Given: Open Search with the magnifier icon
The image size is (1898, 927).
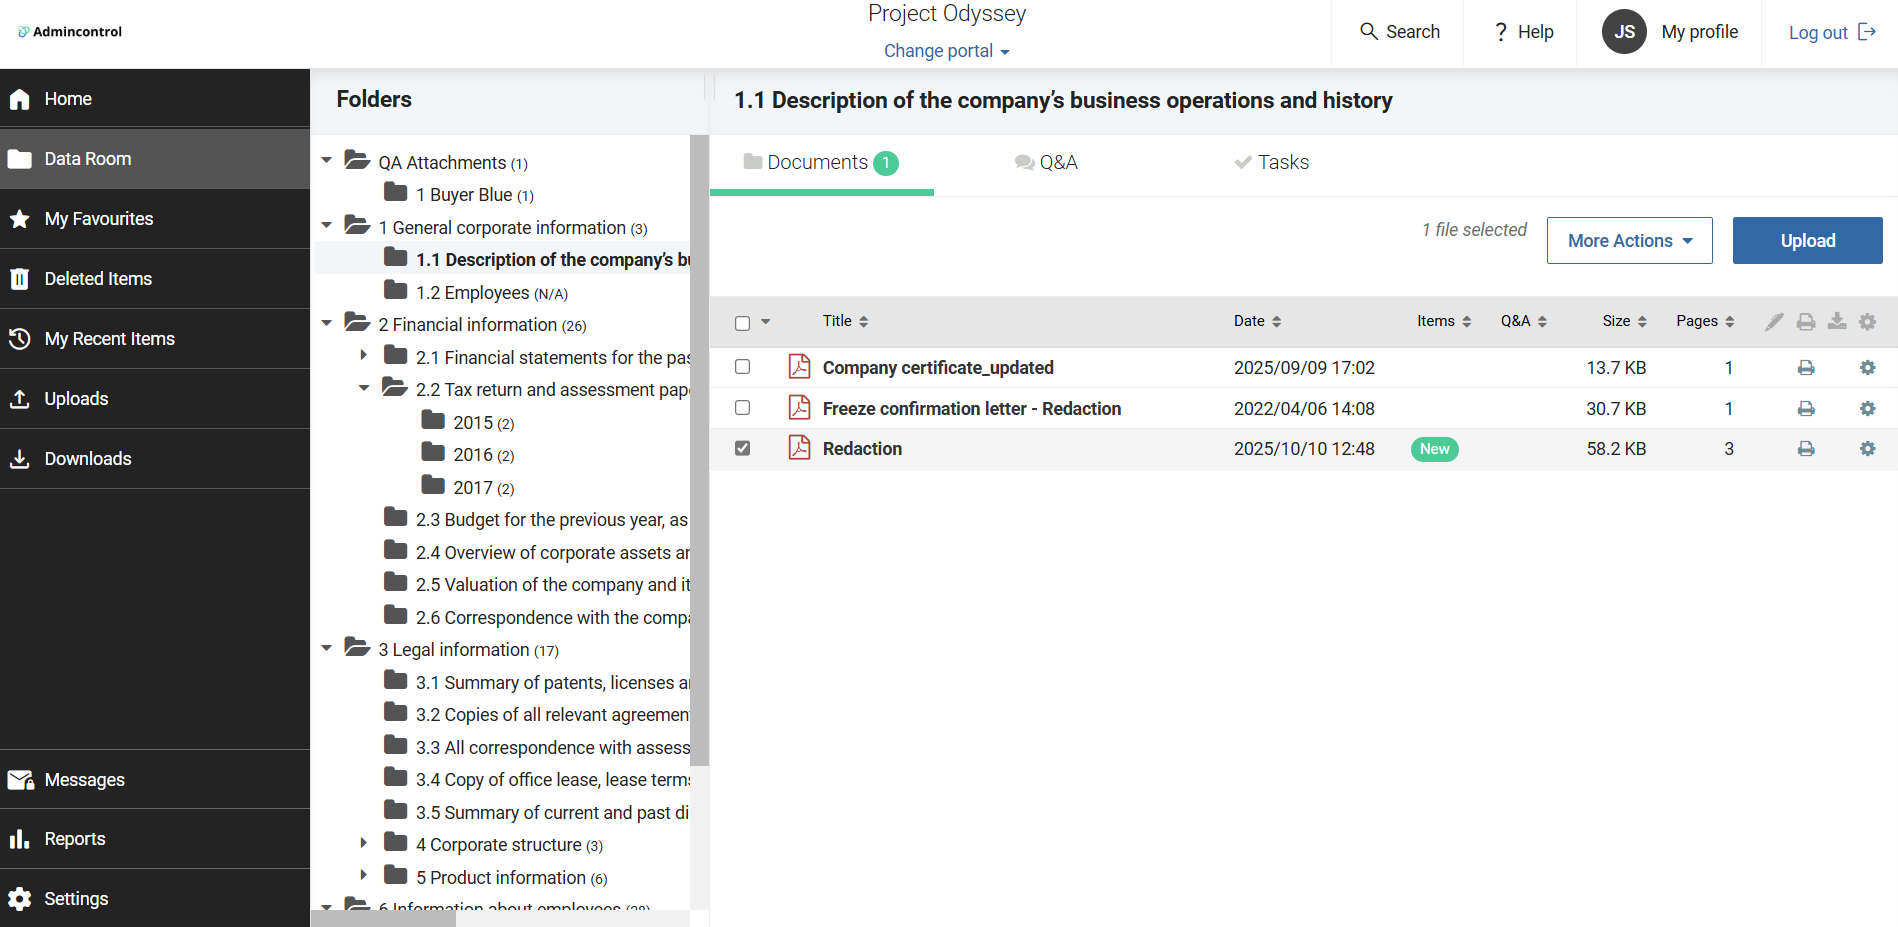Looking at the screenshot, I should pos(1369,32).
